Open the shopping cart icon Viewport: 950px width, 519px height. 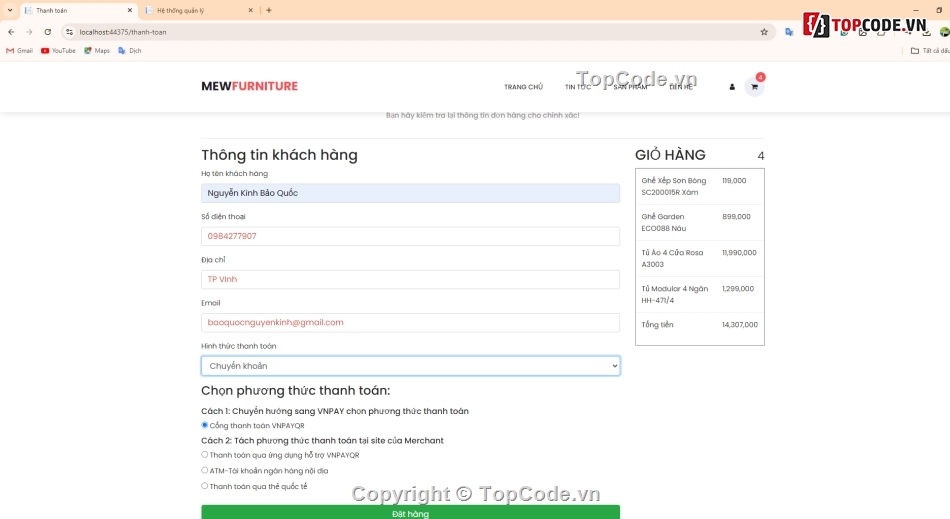pos(754,87)
